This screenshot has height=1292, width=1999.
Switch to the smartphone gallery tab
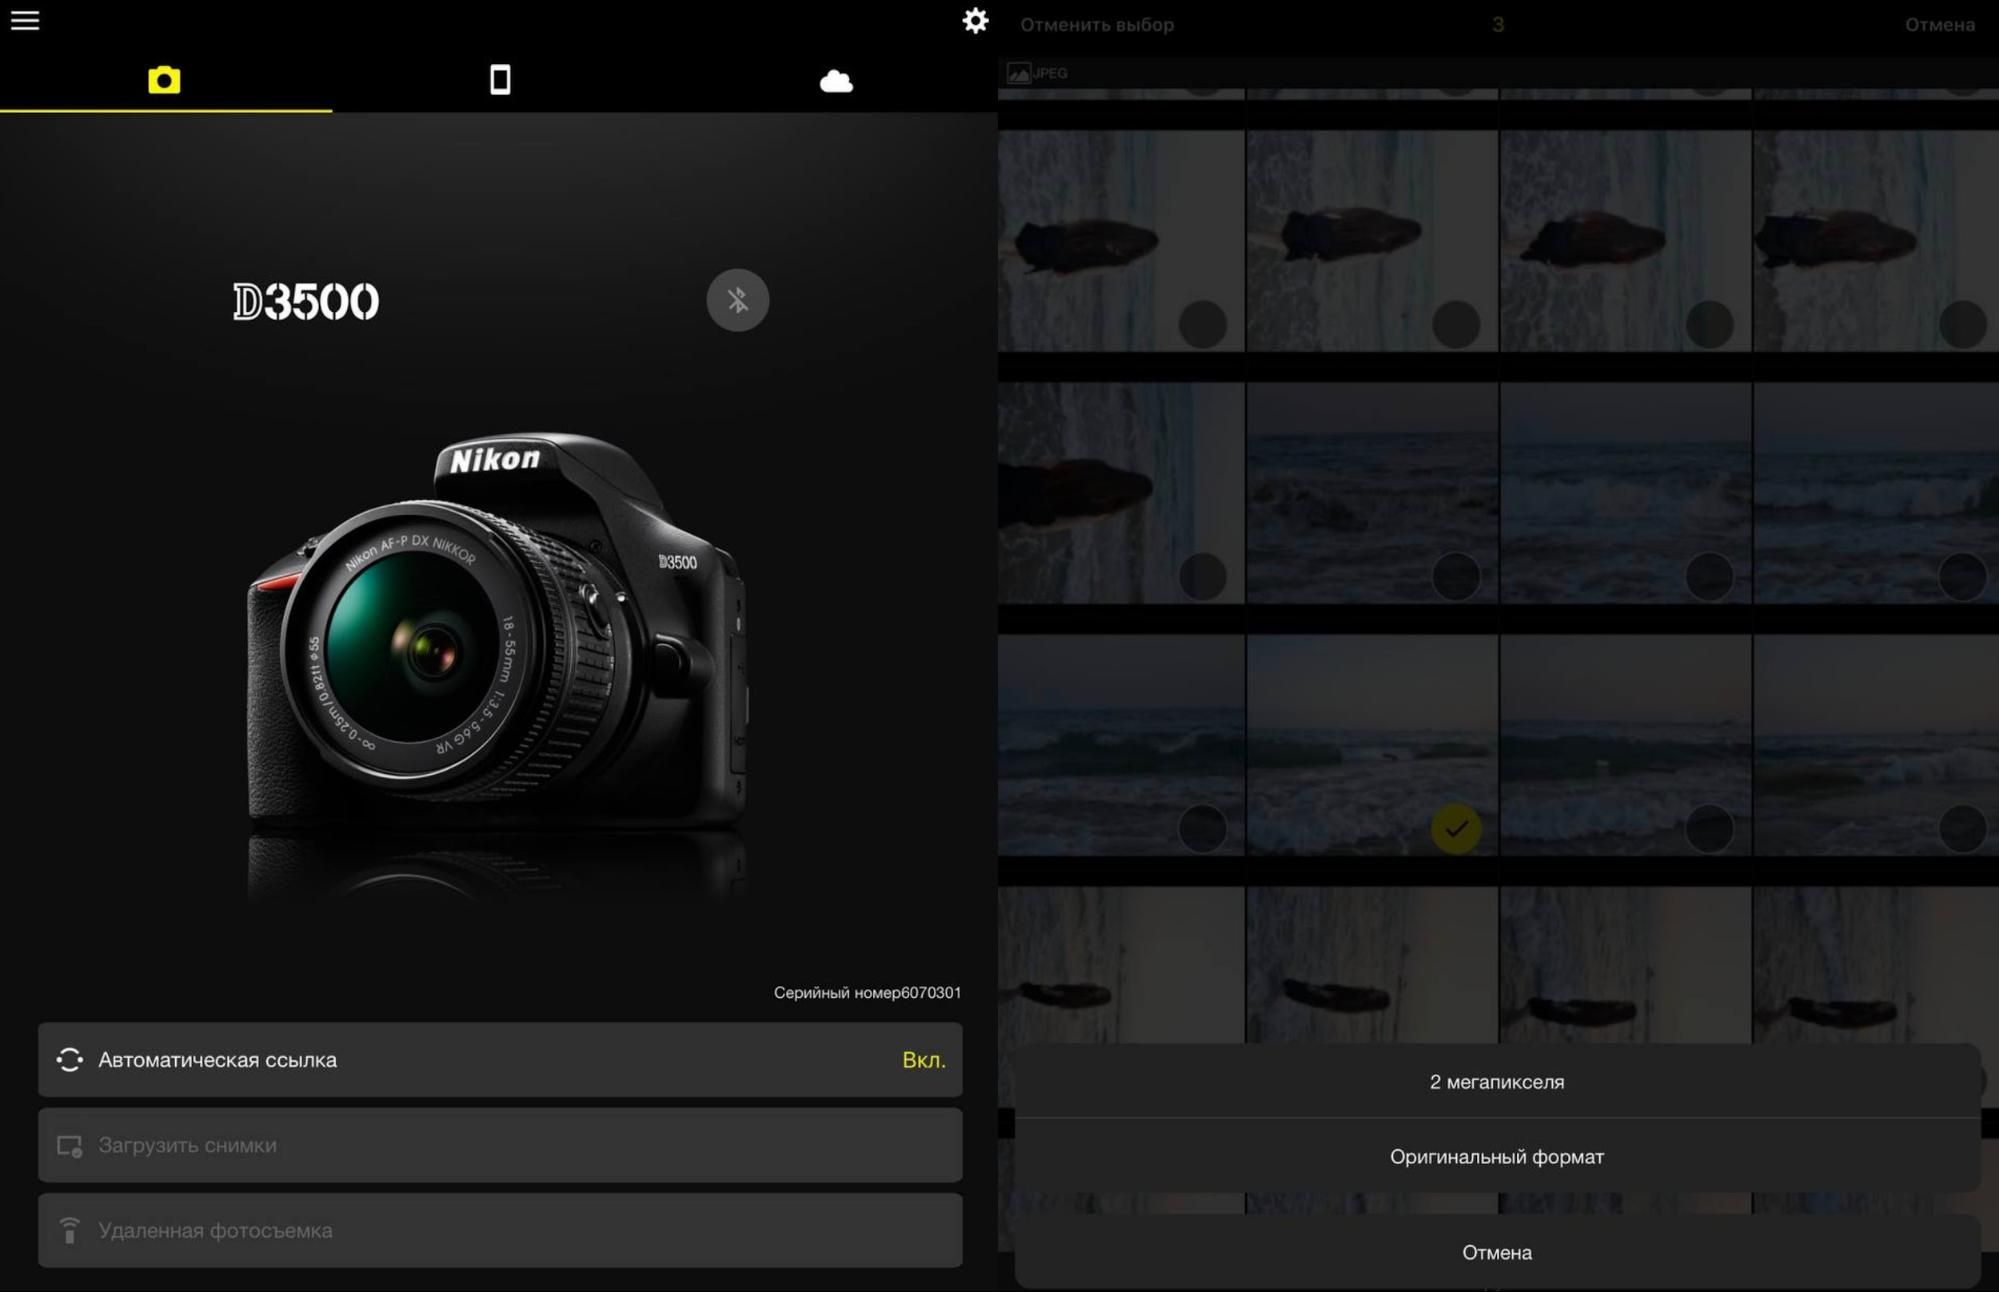point(500,80)
